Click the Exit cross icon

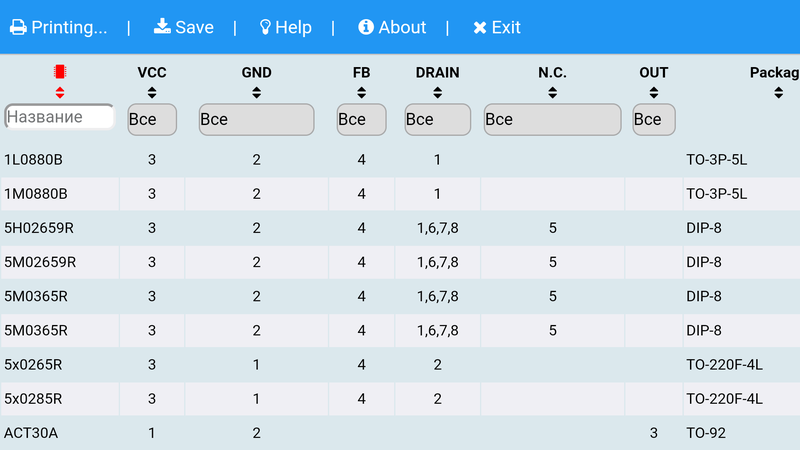point(480,28)
